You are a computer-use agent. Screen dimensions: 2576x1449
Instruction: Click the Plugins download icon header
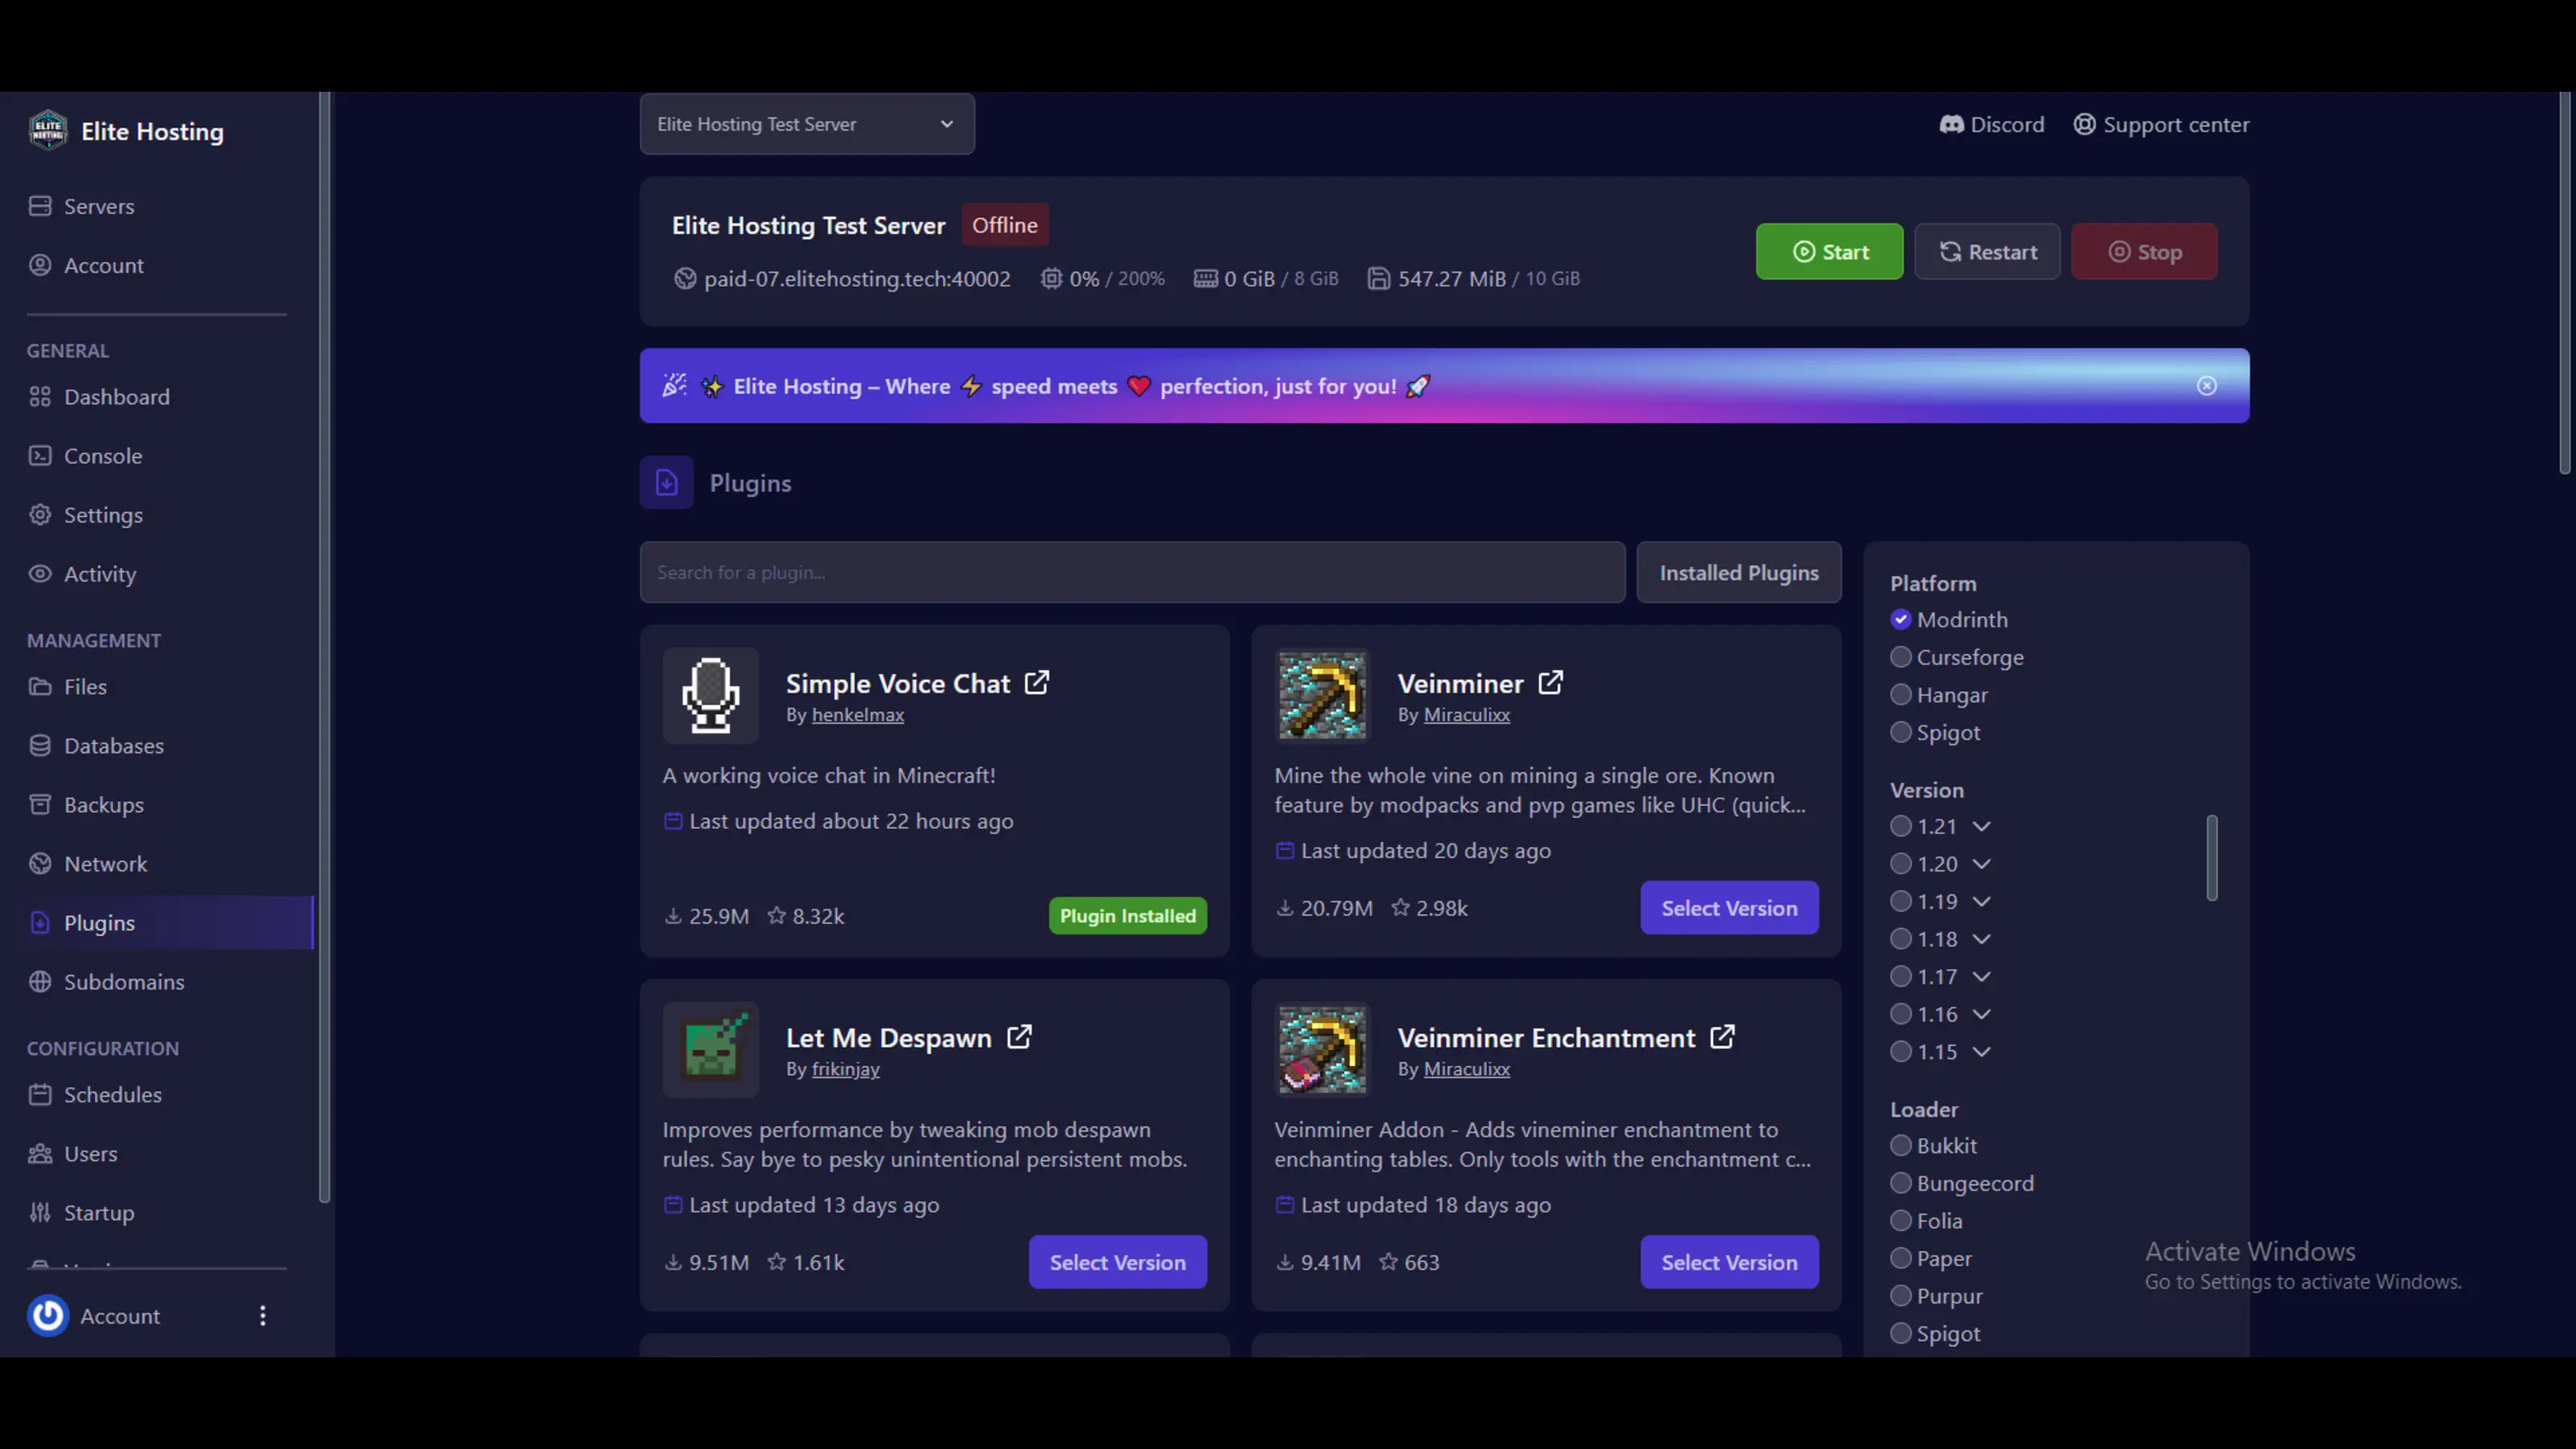pos(666,482)
